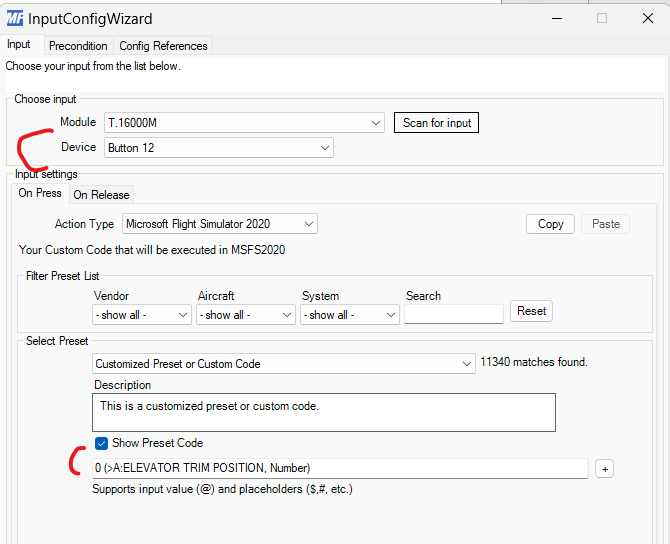Click into the Search text field
Screen dimensions: 670x544
click(453, 314)
